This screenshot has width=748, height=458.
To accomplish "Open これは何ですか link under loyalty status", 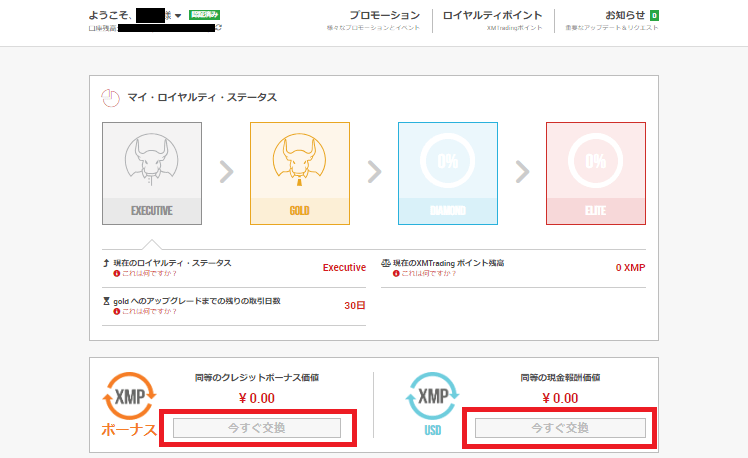I will point(149,273).
